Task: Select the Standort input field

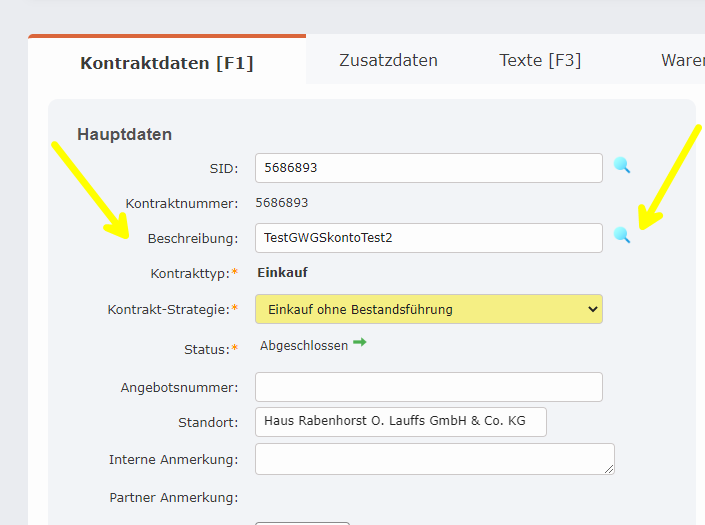Action: [x=401, y=422]
